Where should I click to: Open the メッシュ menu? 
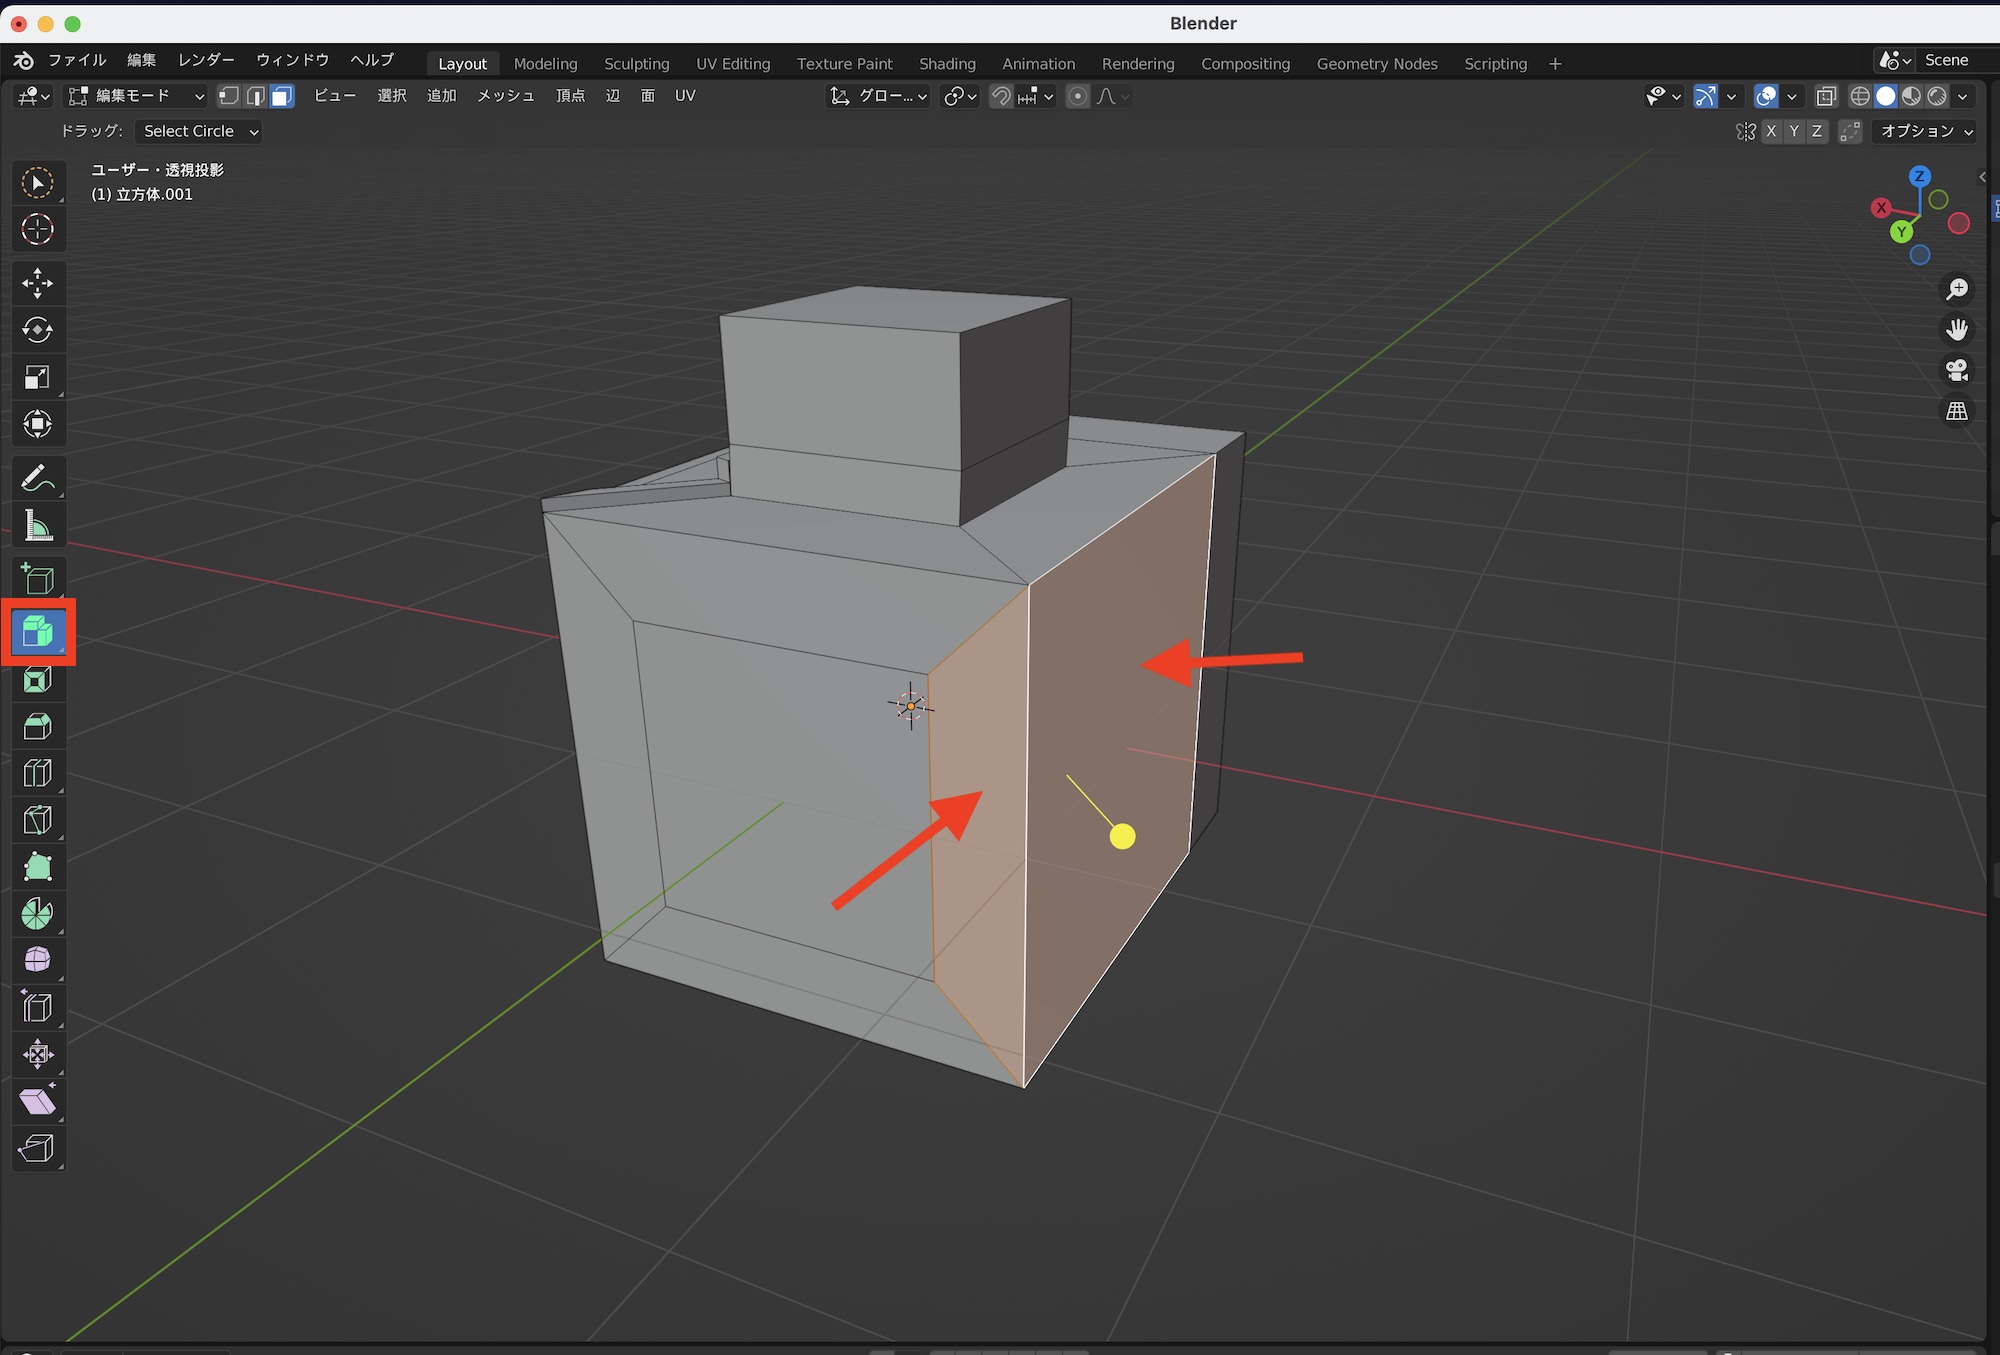tap(505, 96)
